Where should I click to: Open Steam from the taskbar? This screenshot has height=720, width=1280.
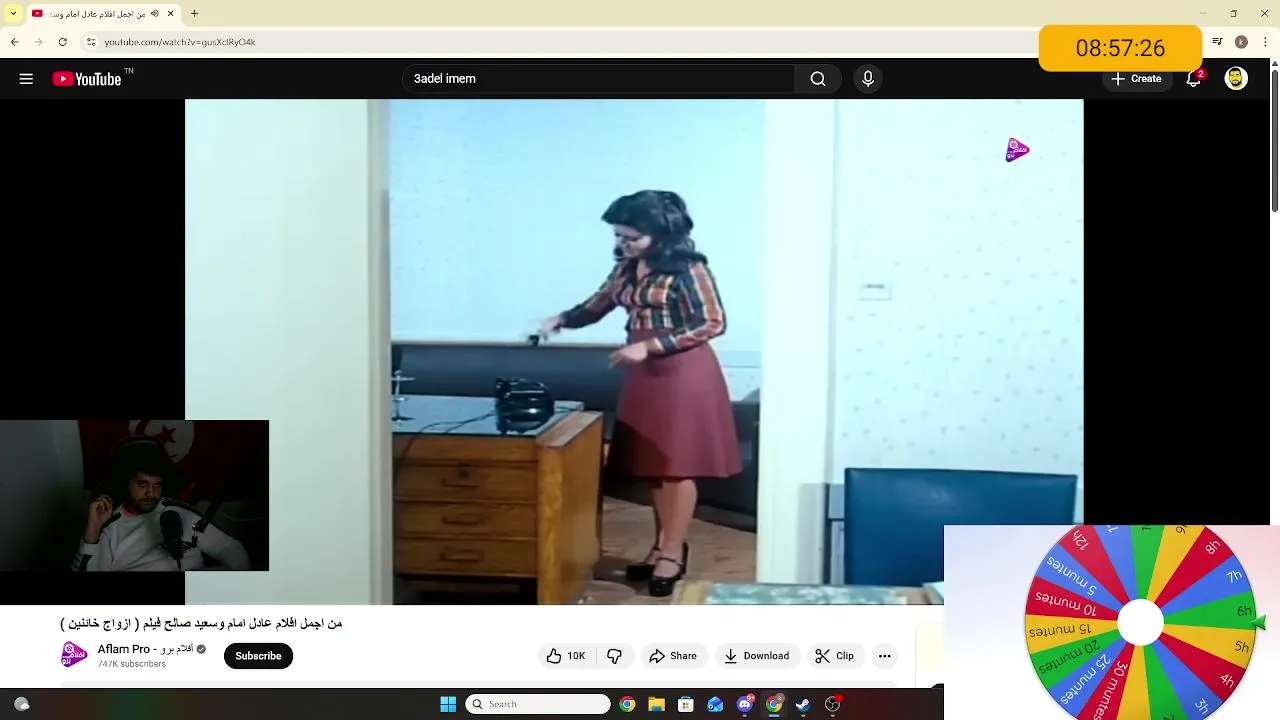click(803, 704)
